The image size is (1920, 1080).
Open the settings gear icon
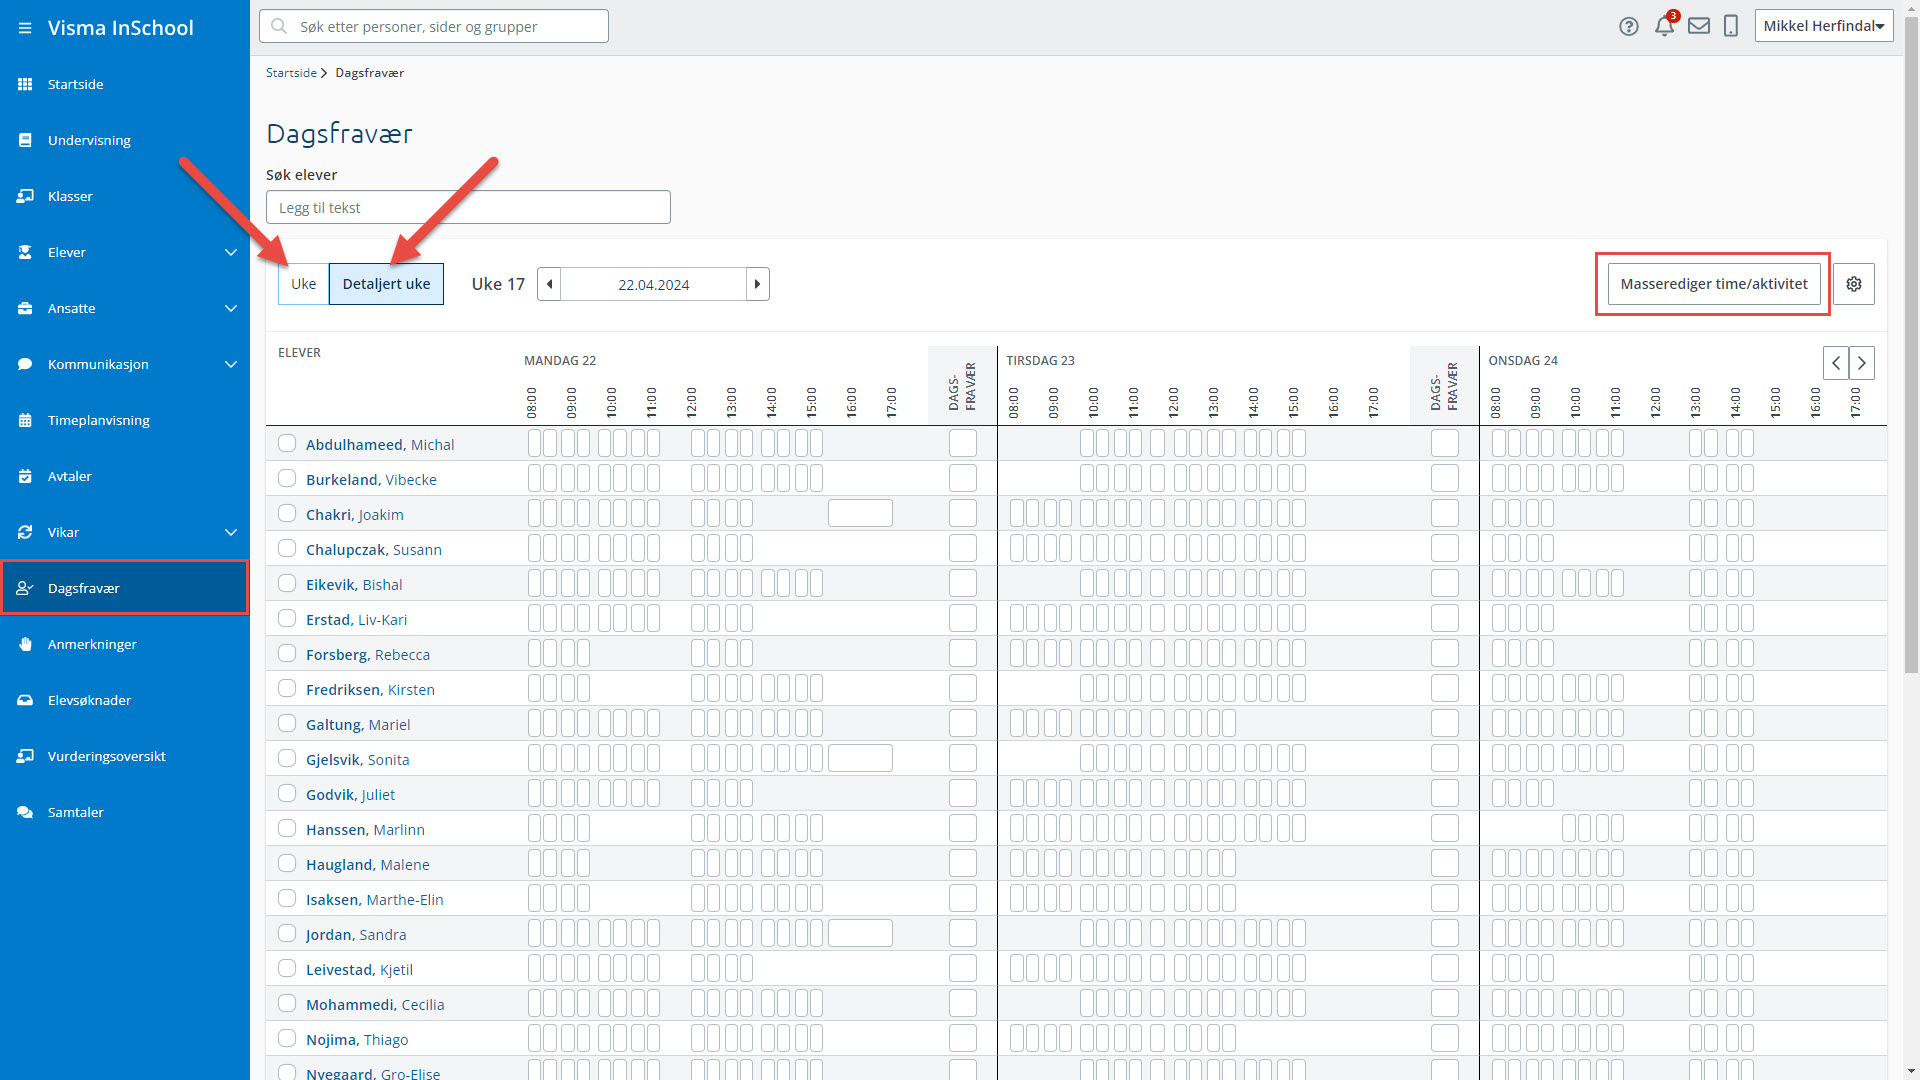pyautogui.click(x=1854, y=284)
